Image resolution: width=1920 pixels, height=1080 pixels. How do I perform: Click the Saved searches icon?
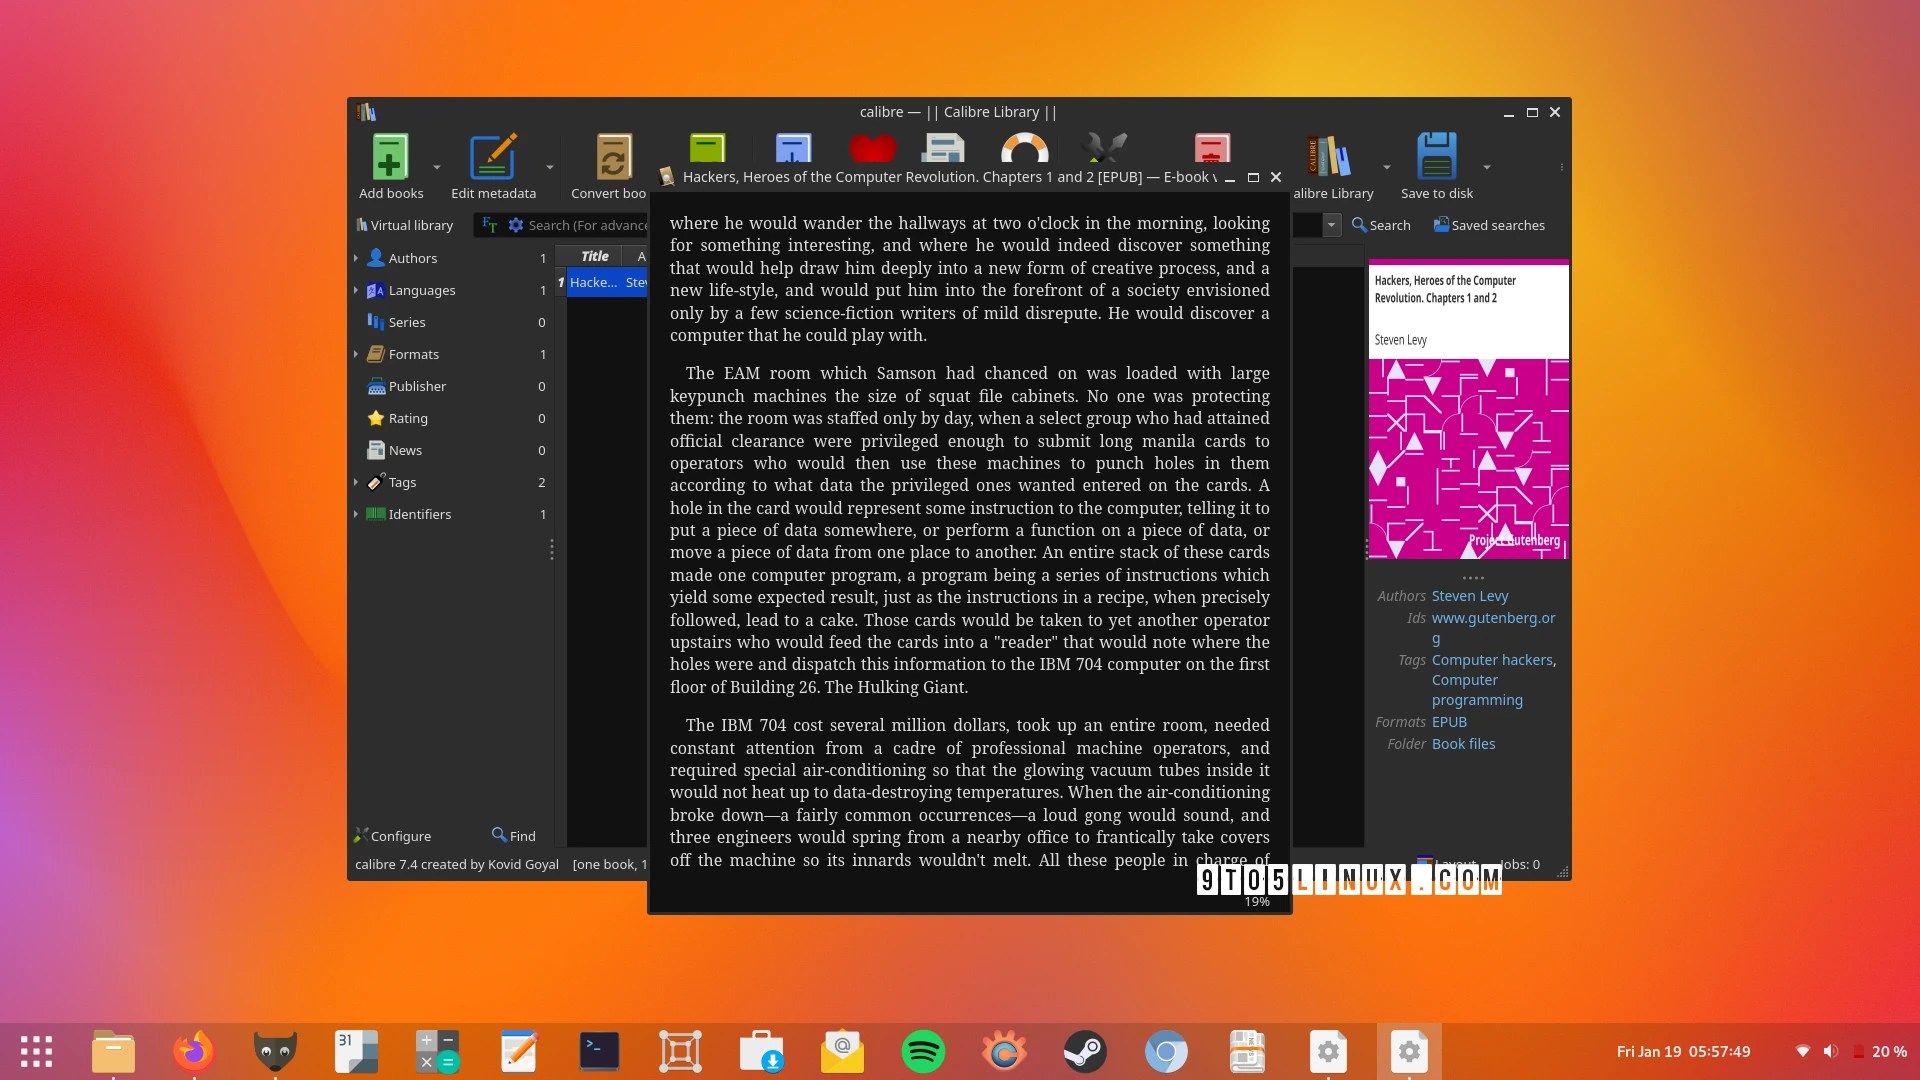pos(1441,225)
